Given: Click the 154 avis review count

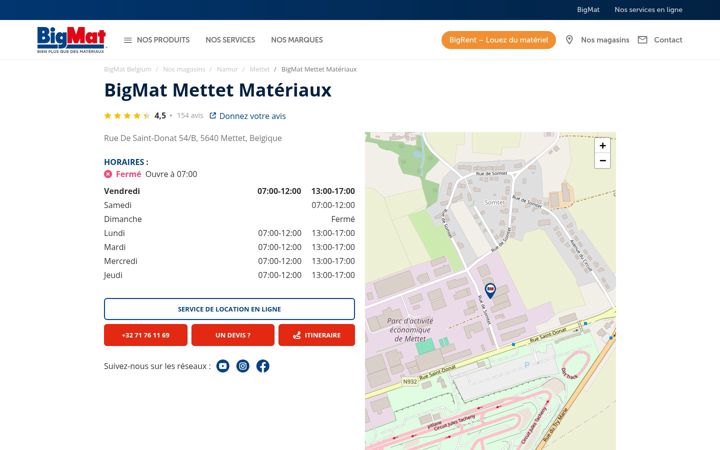Looking at the screenshot, I should point(190,116).
